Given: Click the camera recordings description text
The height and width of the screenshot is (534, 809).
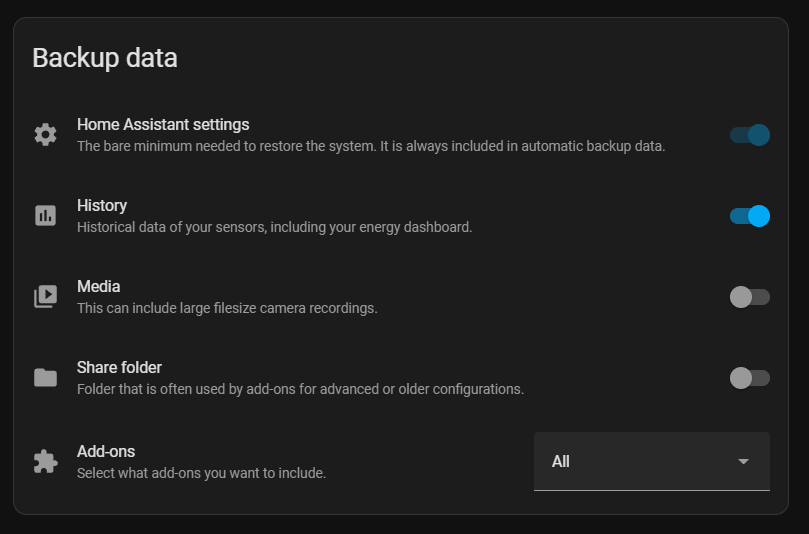Looking at the screenshot, I should [x=227, y=308].
